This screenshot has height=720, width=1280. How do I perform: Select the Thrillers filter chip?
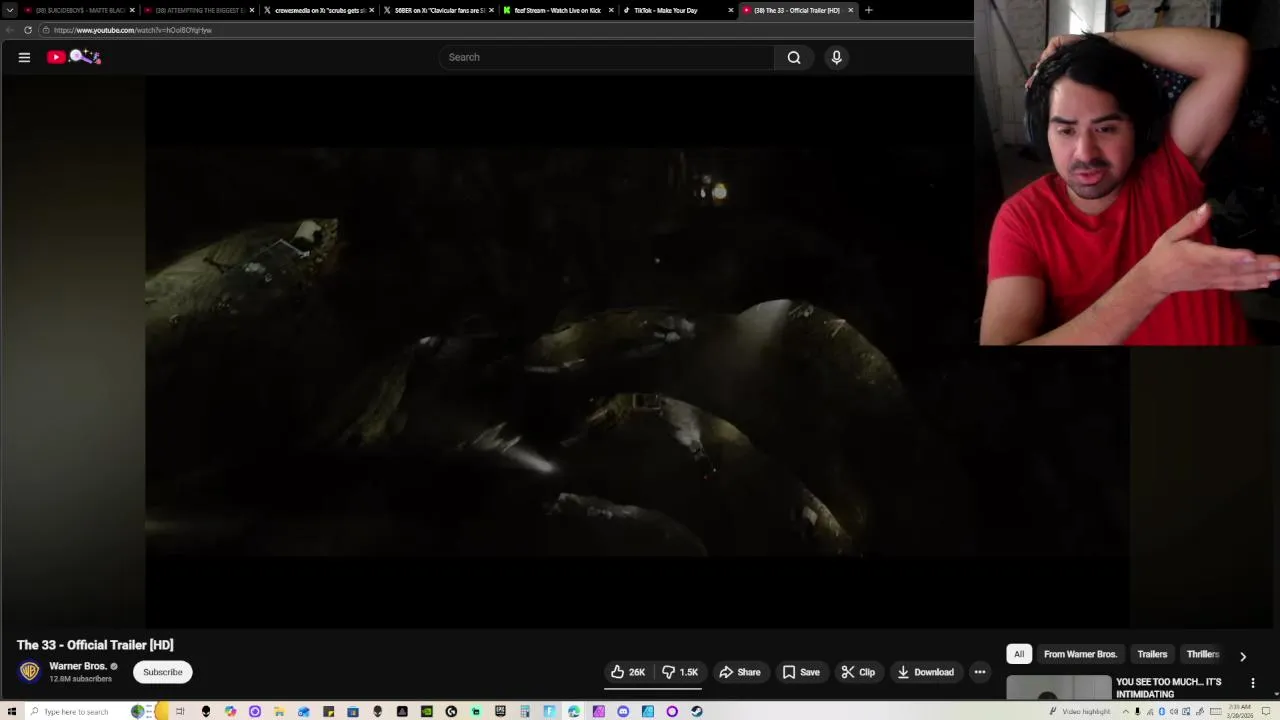1203,654
